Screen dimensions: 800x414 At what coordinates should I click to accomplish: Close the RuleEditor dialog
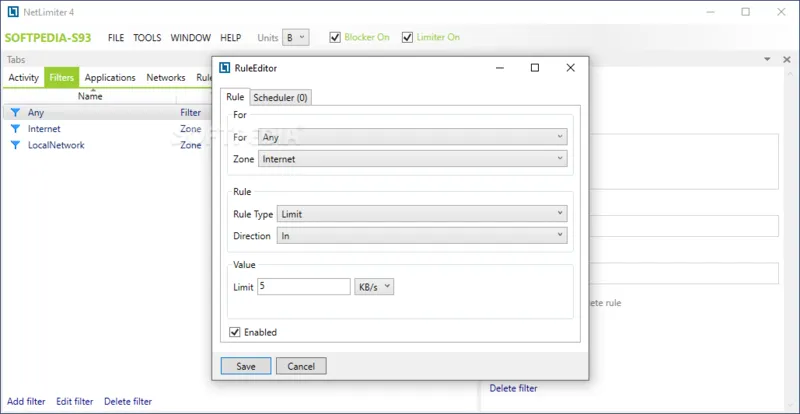(x=570, y=68)
